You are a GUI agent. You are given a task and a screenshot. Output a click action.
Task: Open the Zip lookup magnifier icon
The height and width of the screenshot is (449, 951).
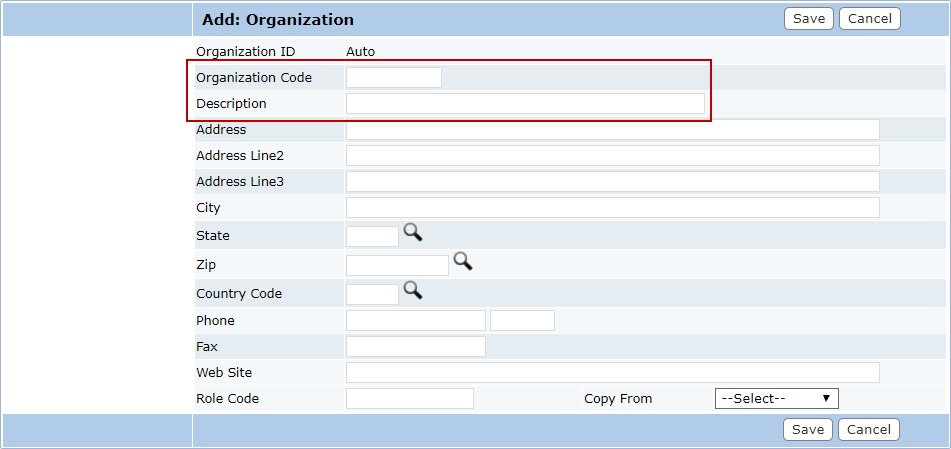[463, 262]
